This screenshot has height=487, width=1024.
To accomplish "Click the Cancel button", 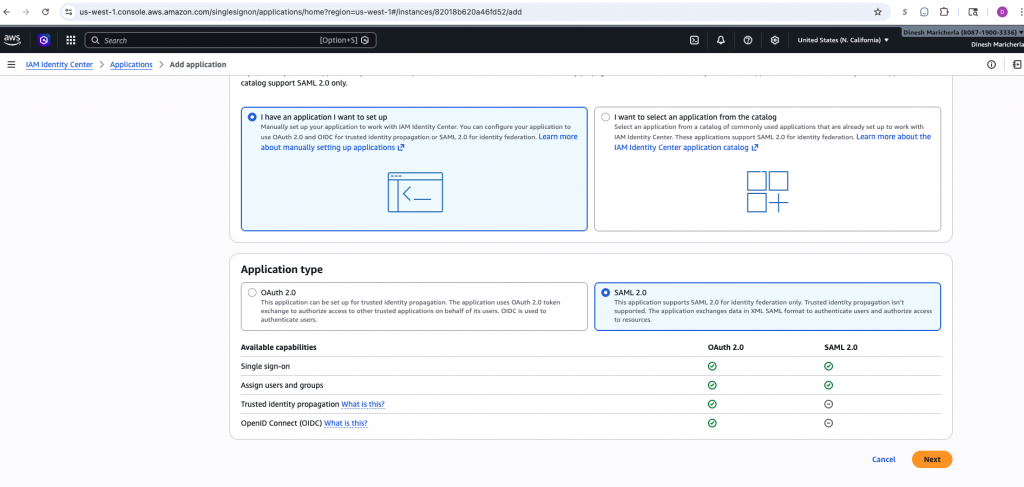I will coord(883,459).
